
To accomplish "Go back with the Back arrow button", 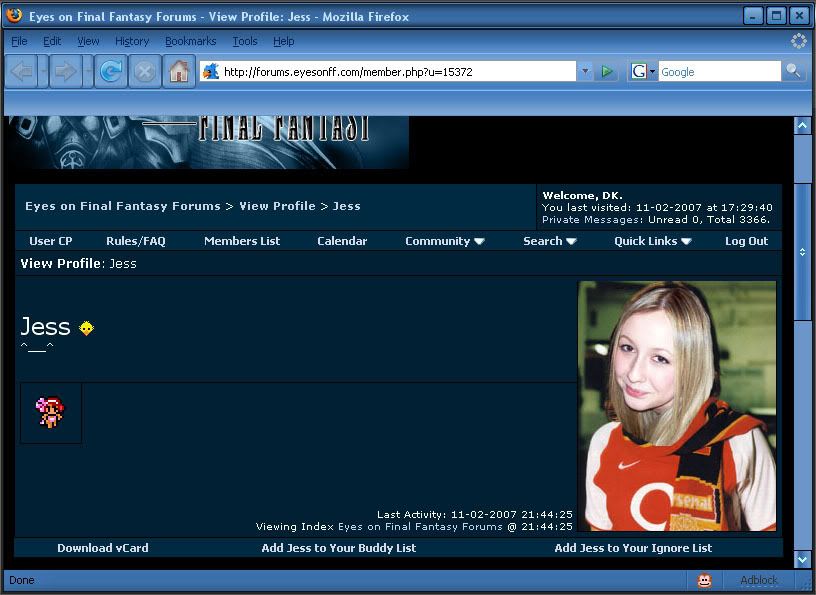I will (22, 71).
